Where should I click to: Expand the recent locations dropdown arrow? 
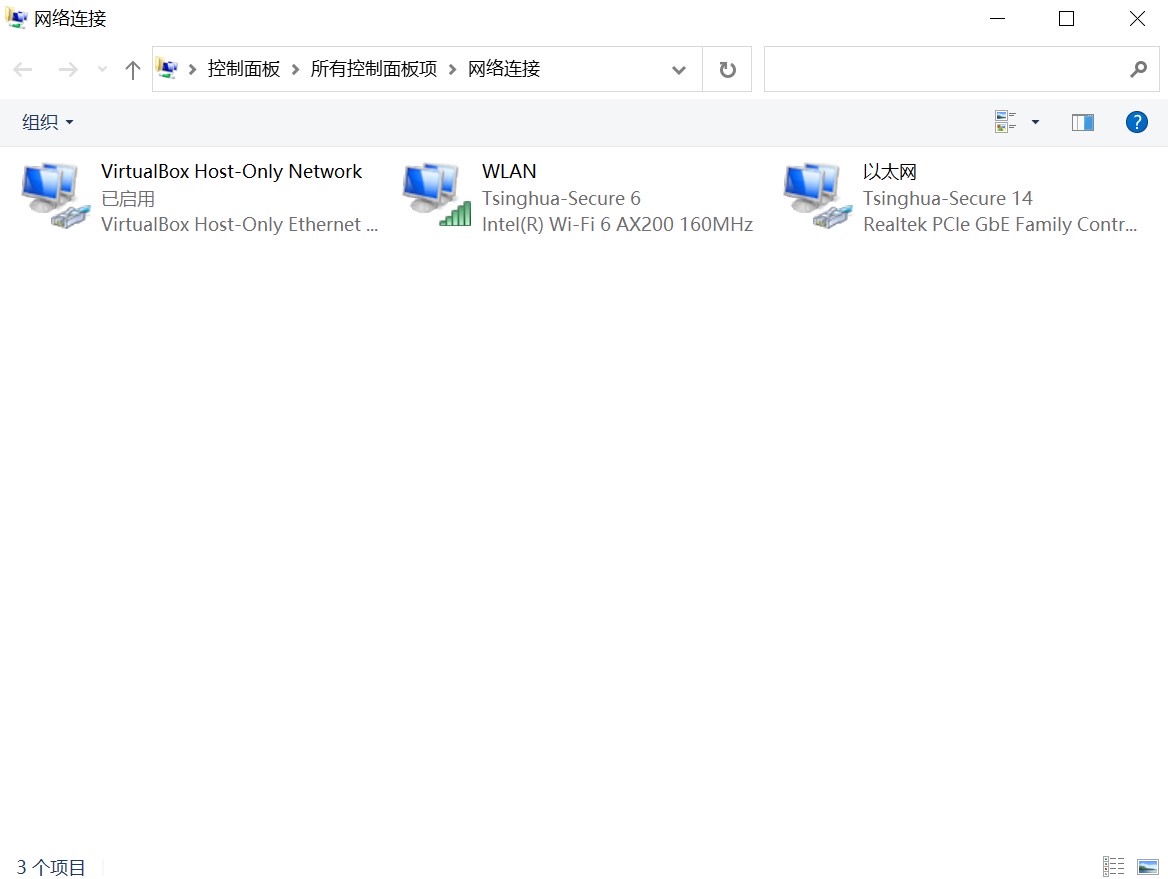[102, 69]
